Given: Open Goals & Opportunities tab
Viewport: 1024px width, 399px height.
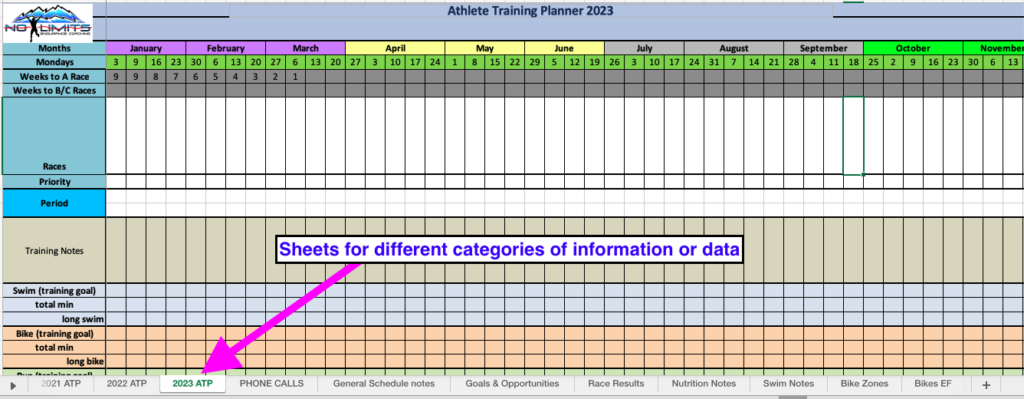Looking at the screenshot, I should pos(512,383).
